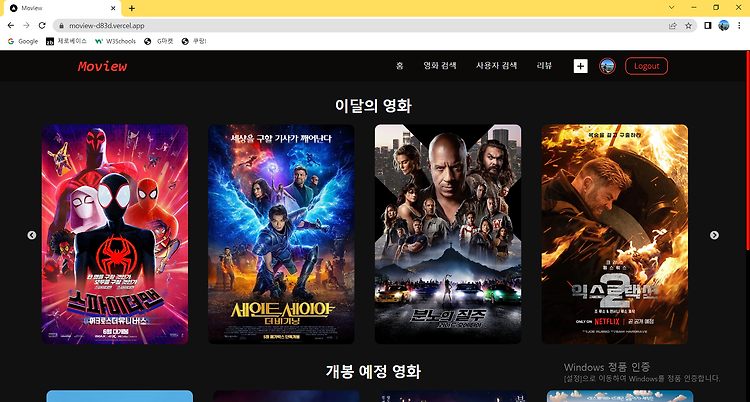Bookmark this page with the star icon
This screenshot has width=750, height=402.
688,26
